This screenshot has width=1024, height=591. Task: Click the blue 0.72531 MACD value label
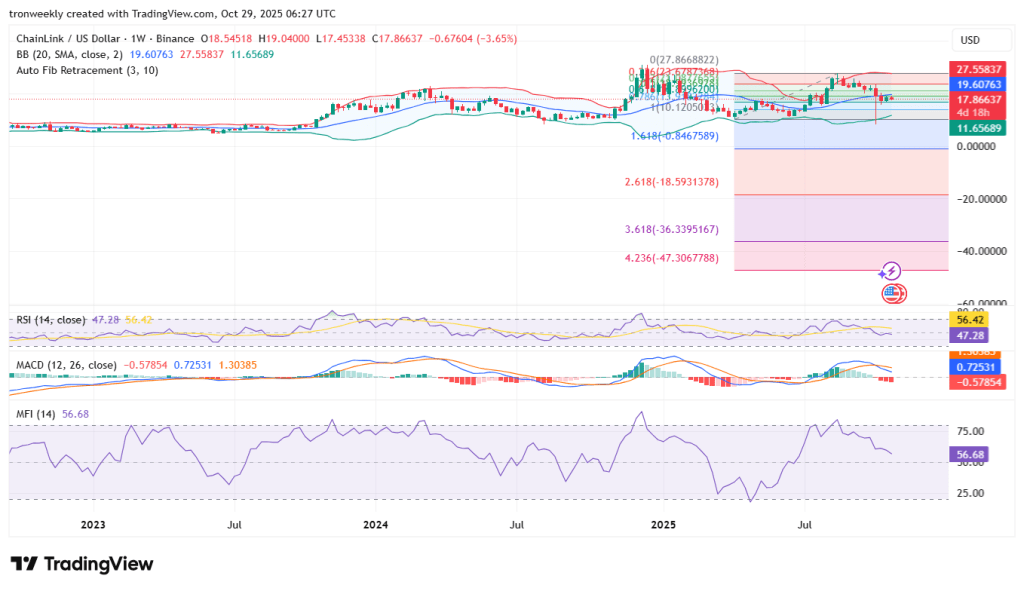click(974, 368)
